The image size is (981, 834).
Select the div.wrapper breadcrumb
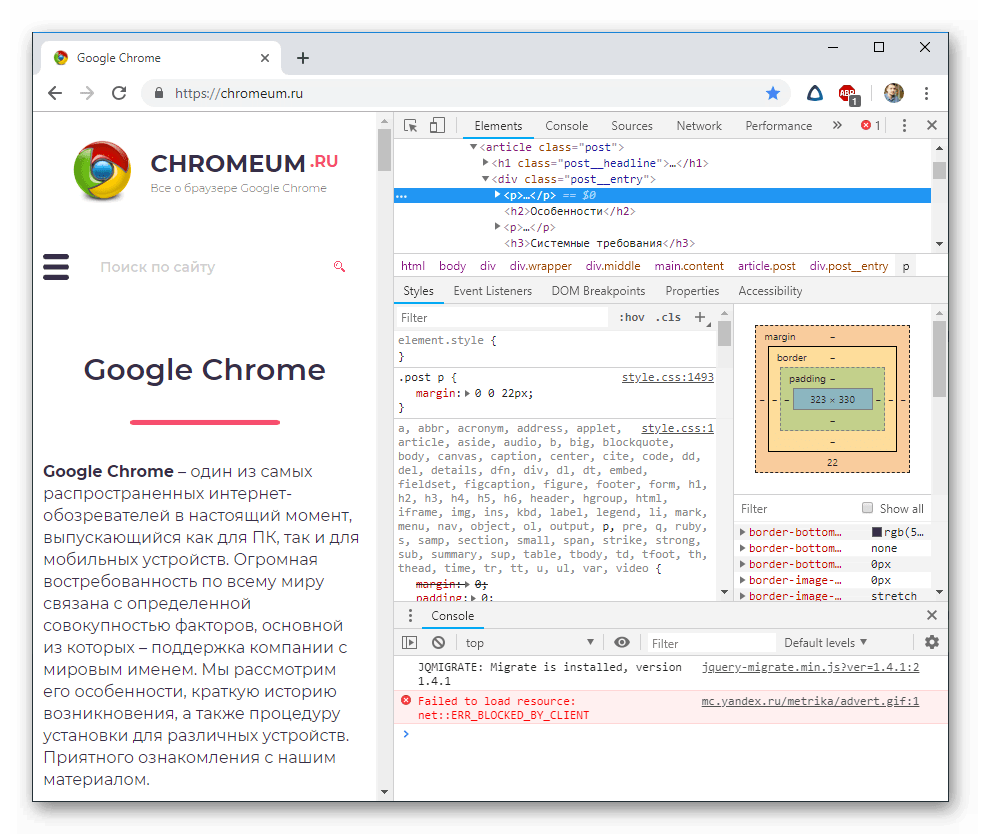(541, 266)
